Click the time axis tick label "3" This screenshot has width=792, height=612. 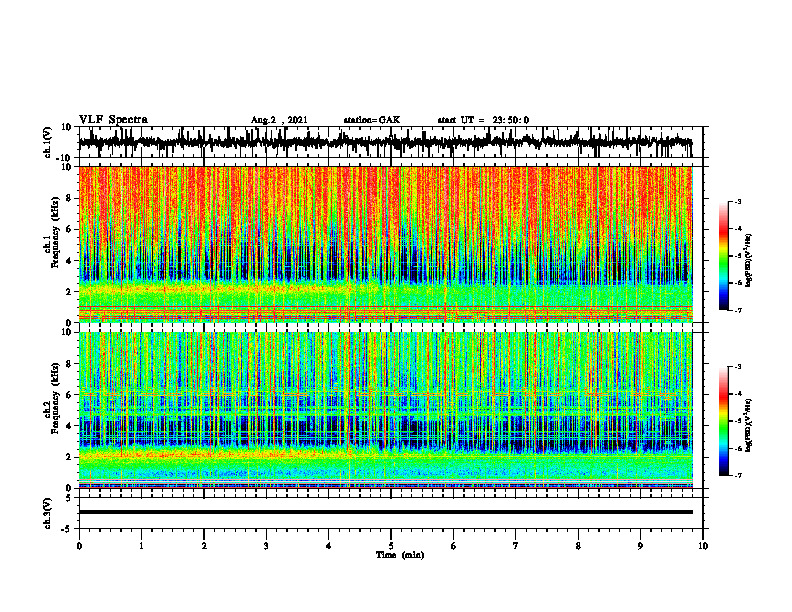(x=266, y=546)
